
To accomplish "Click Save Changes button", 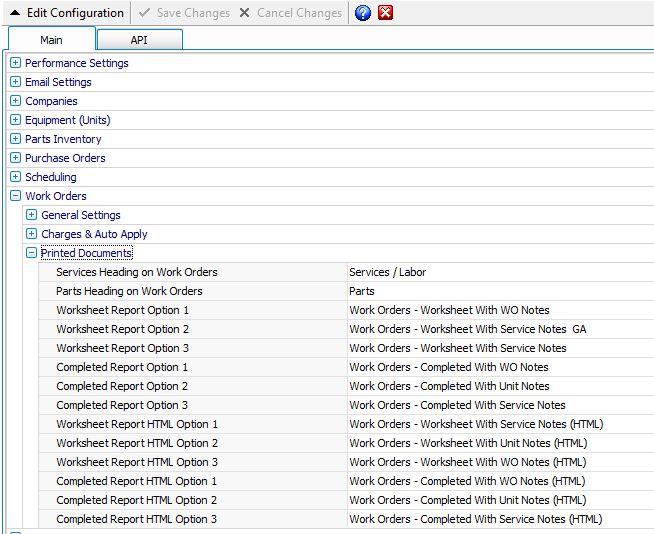I will pos(184,13).
